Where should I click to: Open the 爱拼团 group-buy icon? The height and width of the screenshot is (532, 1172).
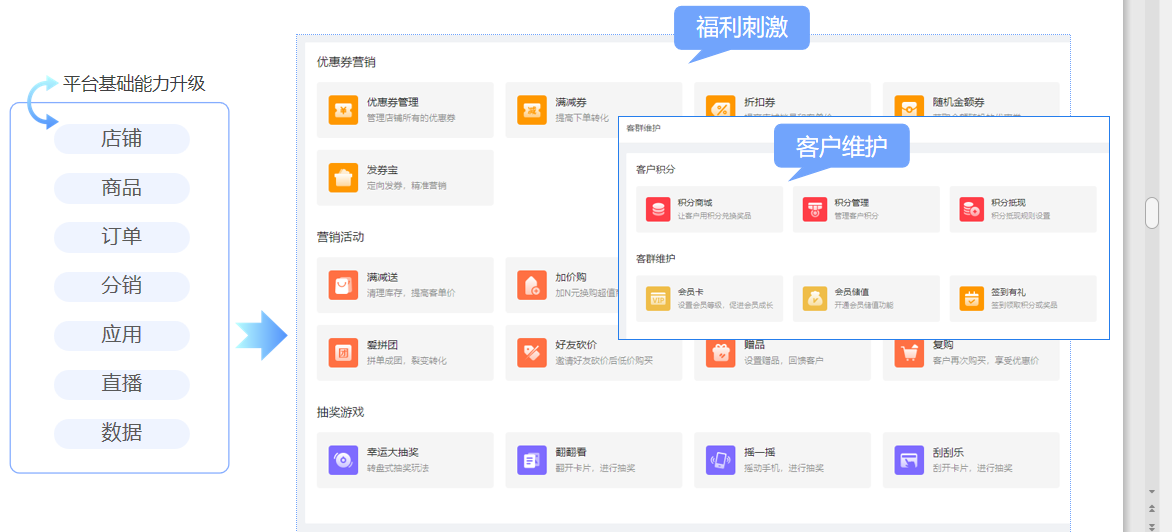pos(343,353)
